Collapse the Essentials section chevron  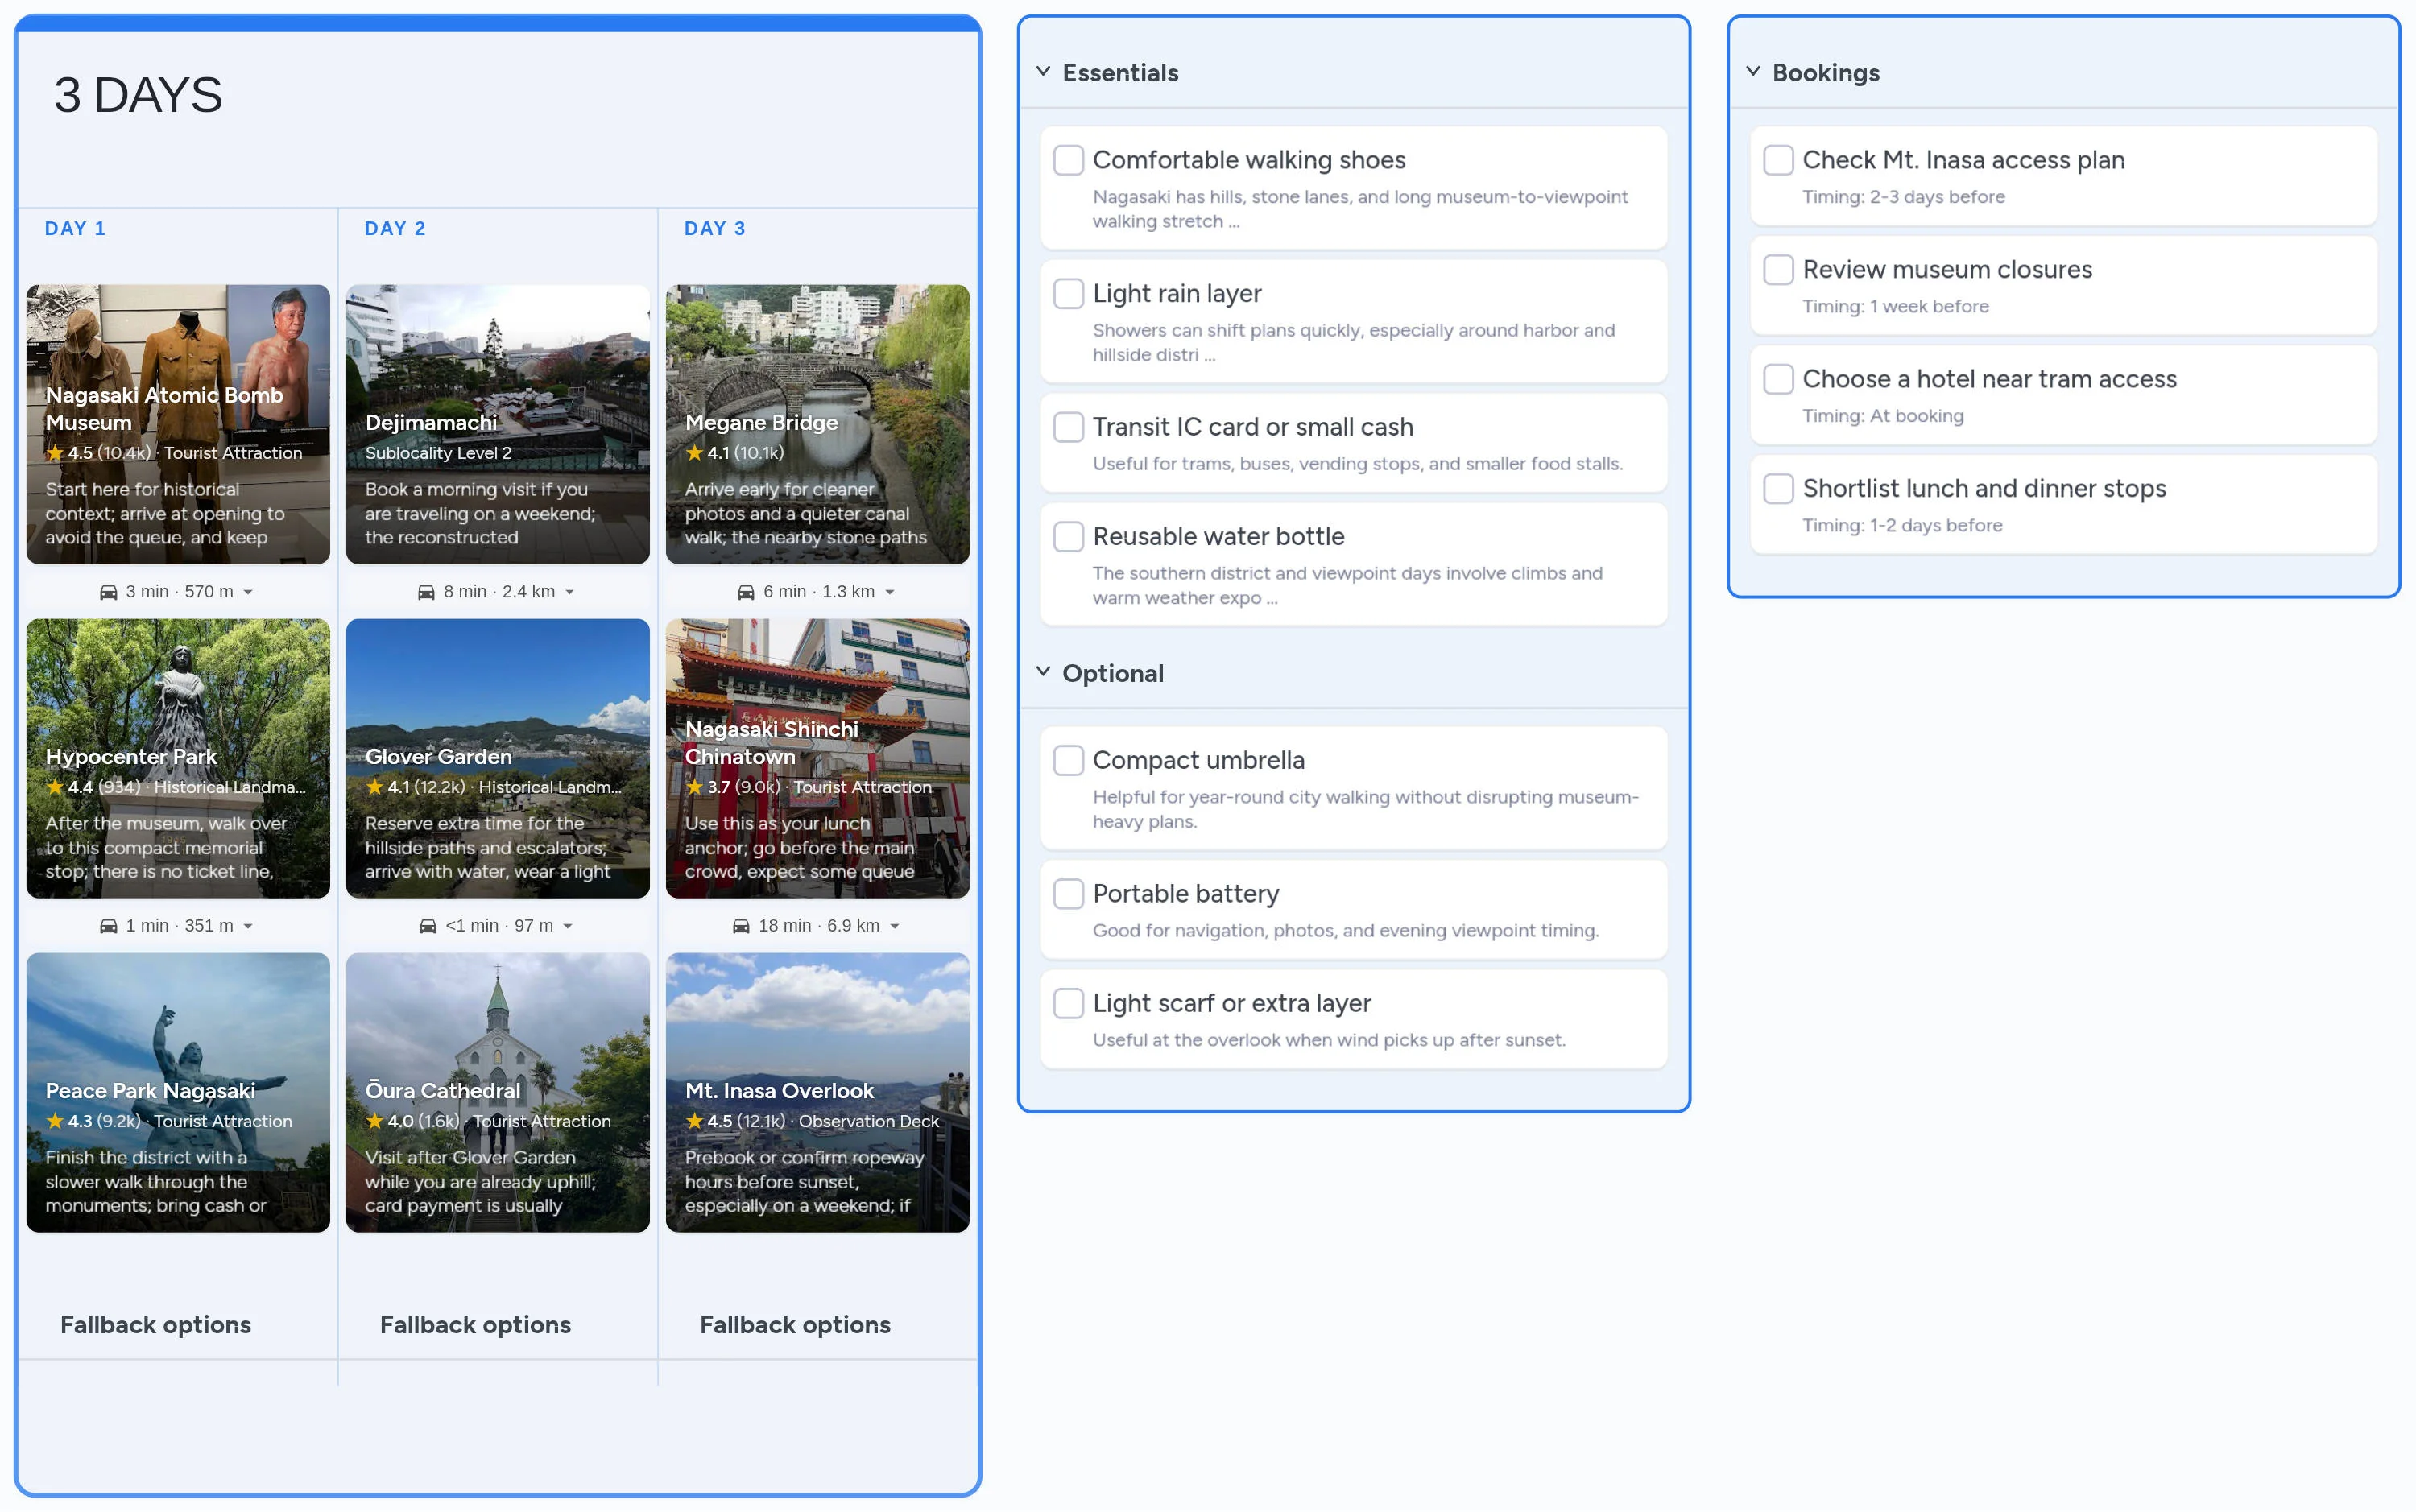click(1043, 72)
